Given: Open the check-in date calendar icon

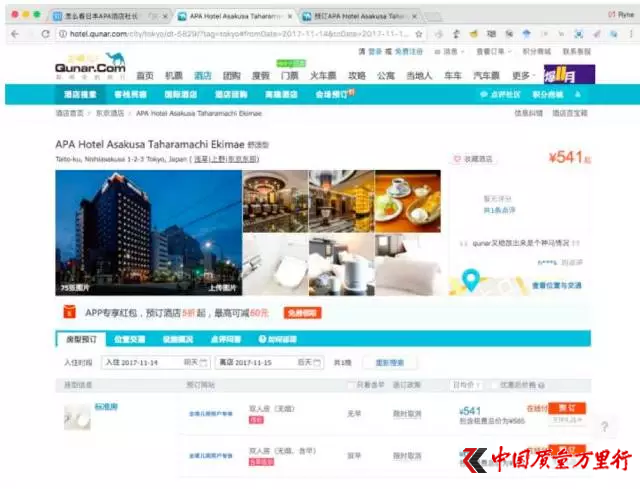Looking at the screenshot, I should pos(203,362).
